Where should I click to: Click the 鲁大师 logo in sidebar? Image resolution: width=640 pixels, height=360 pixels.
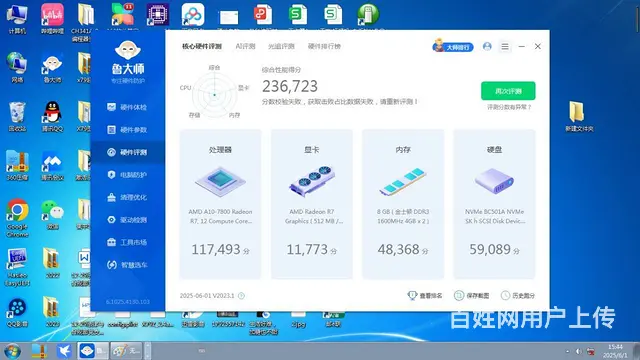pyautogui.click(x=128, y=61)
